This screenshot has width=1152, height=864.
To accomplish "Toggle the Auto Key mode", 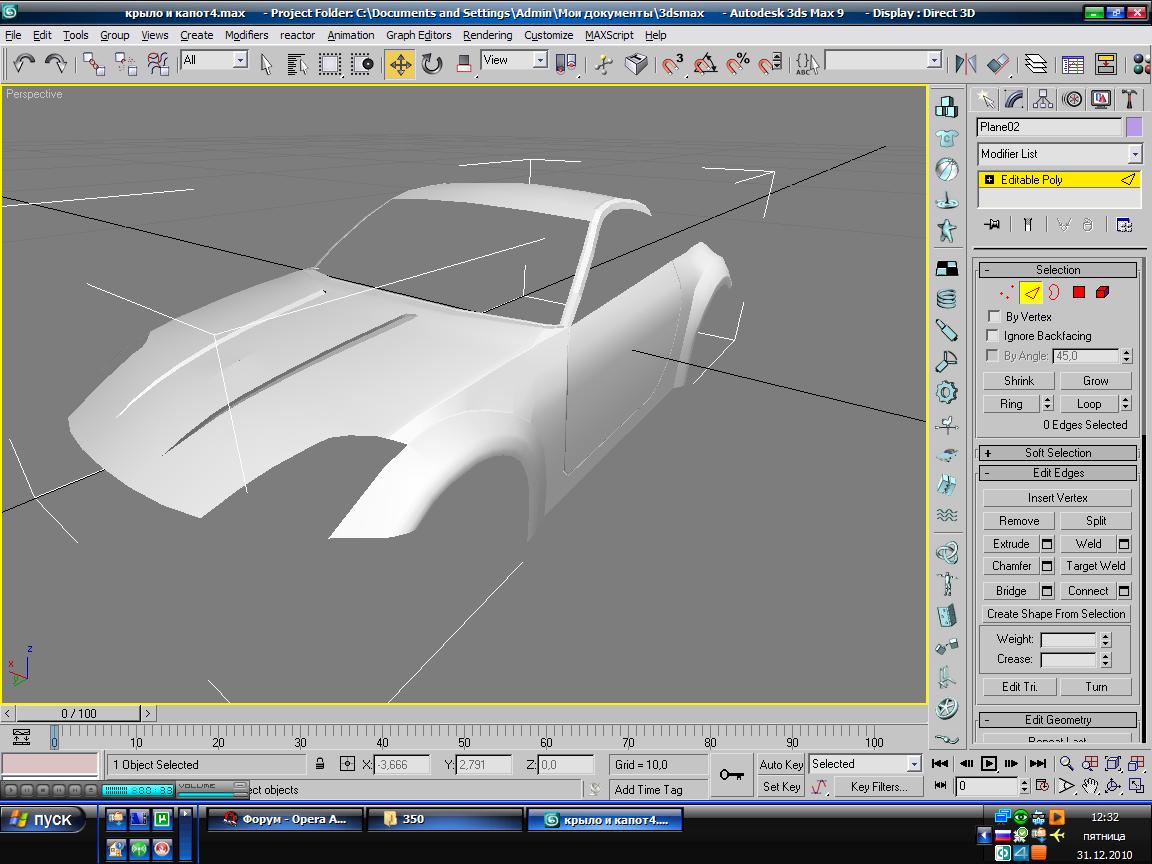I will (x=781, y=764).
